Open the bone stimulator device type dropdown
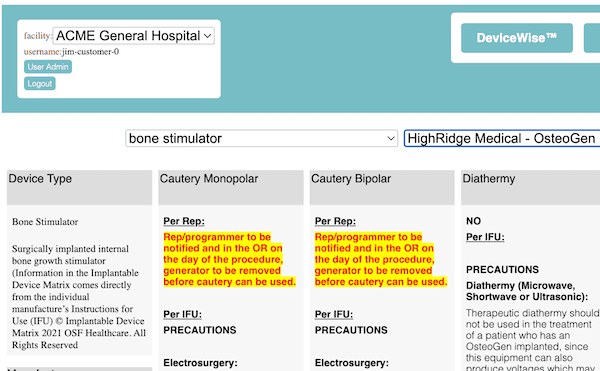600x371 pixels. click(261, 138)
